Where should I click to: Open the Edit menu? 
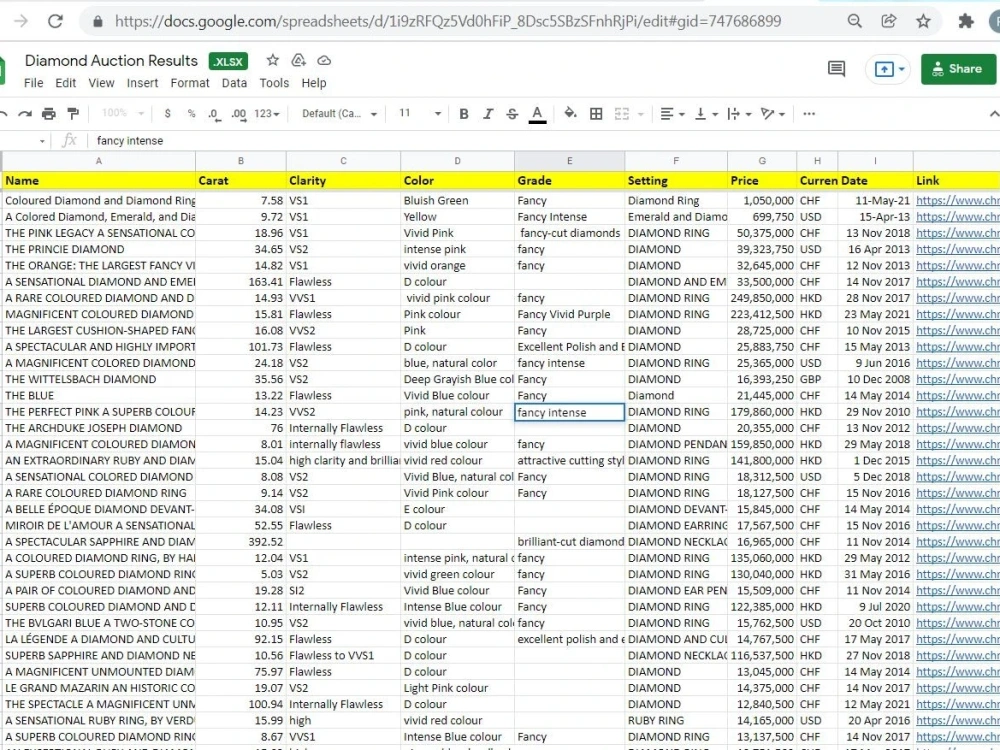click(65, 83)
